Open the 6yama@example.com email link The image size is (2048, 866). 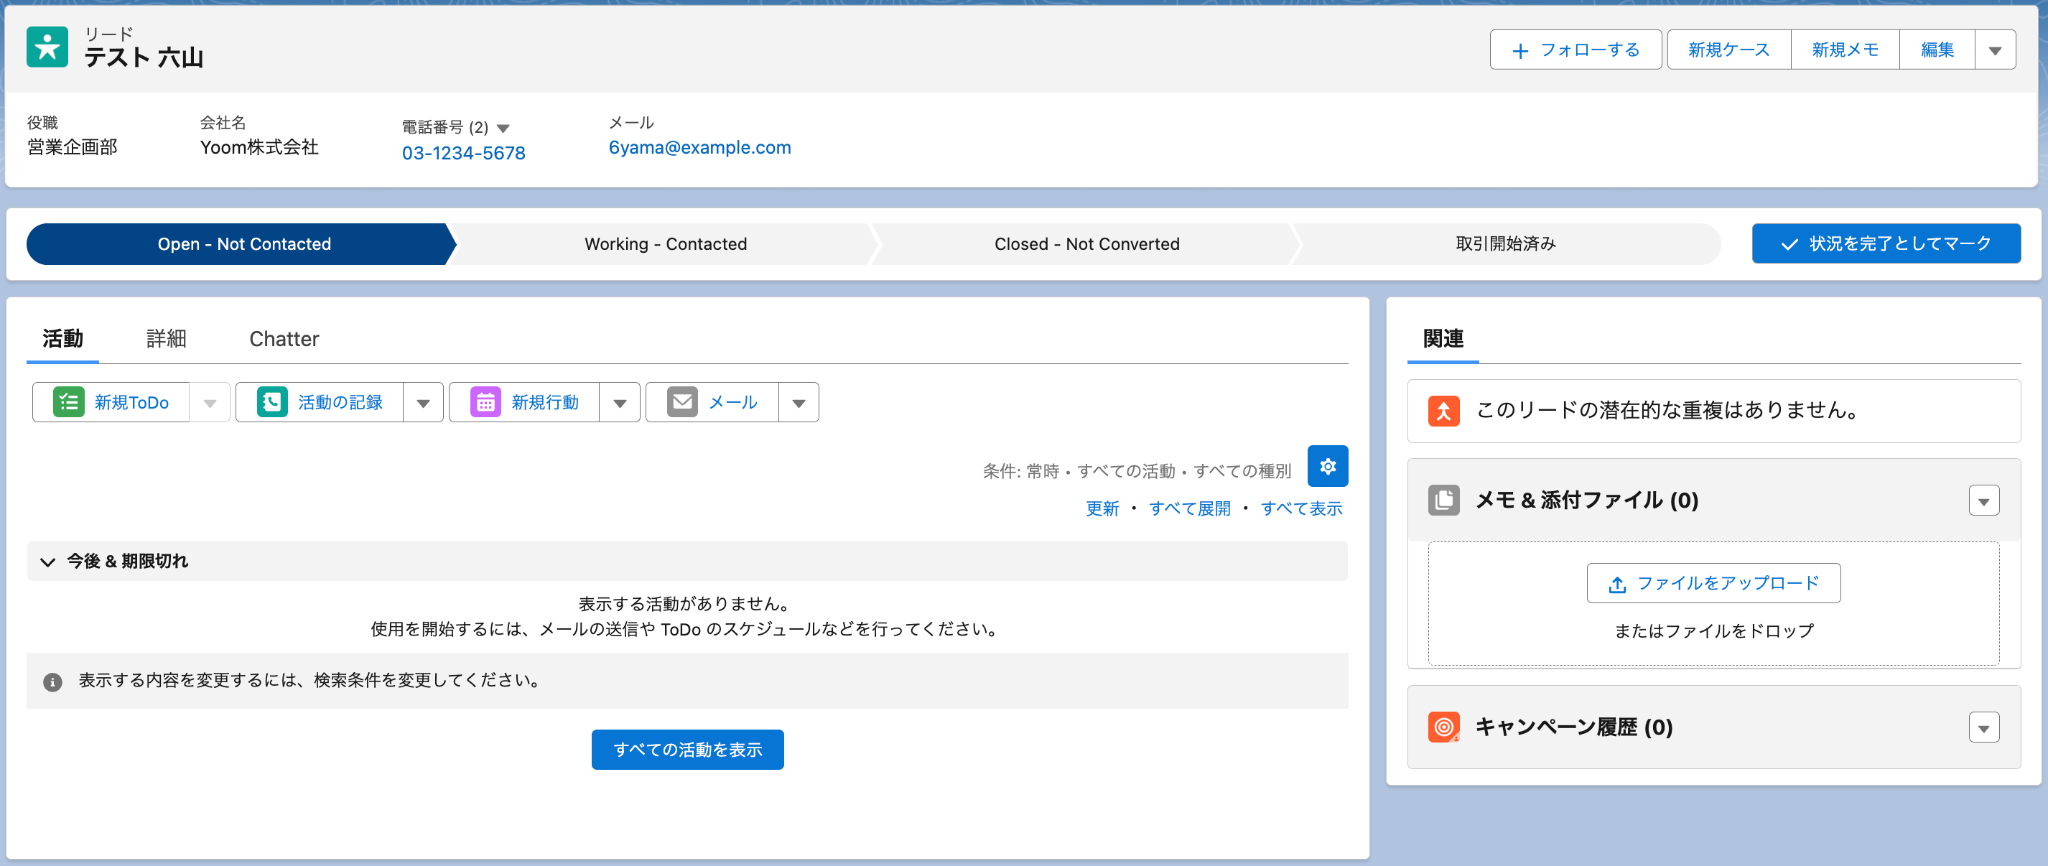tap(700, 147)
